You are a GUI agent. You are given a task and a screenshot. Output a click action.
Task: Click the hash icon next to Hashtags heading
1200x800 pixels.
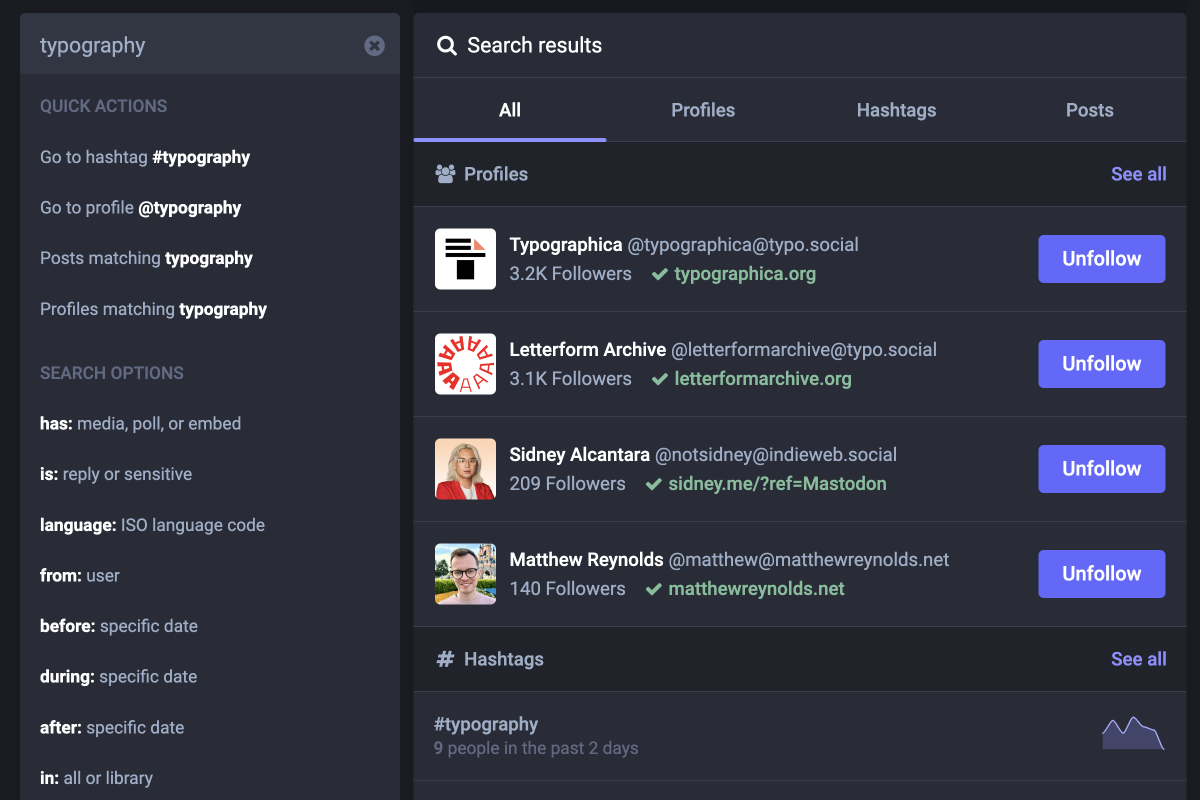(445, 659)
